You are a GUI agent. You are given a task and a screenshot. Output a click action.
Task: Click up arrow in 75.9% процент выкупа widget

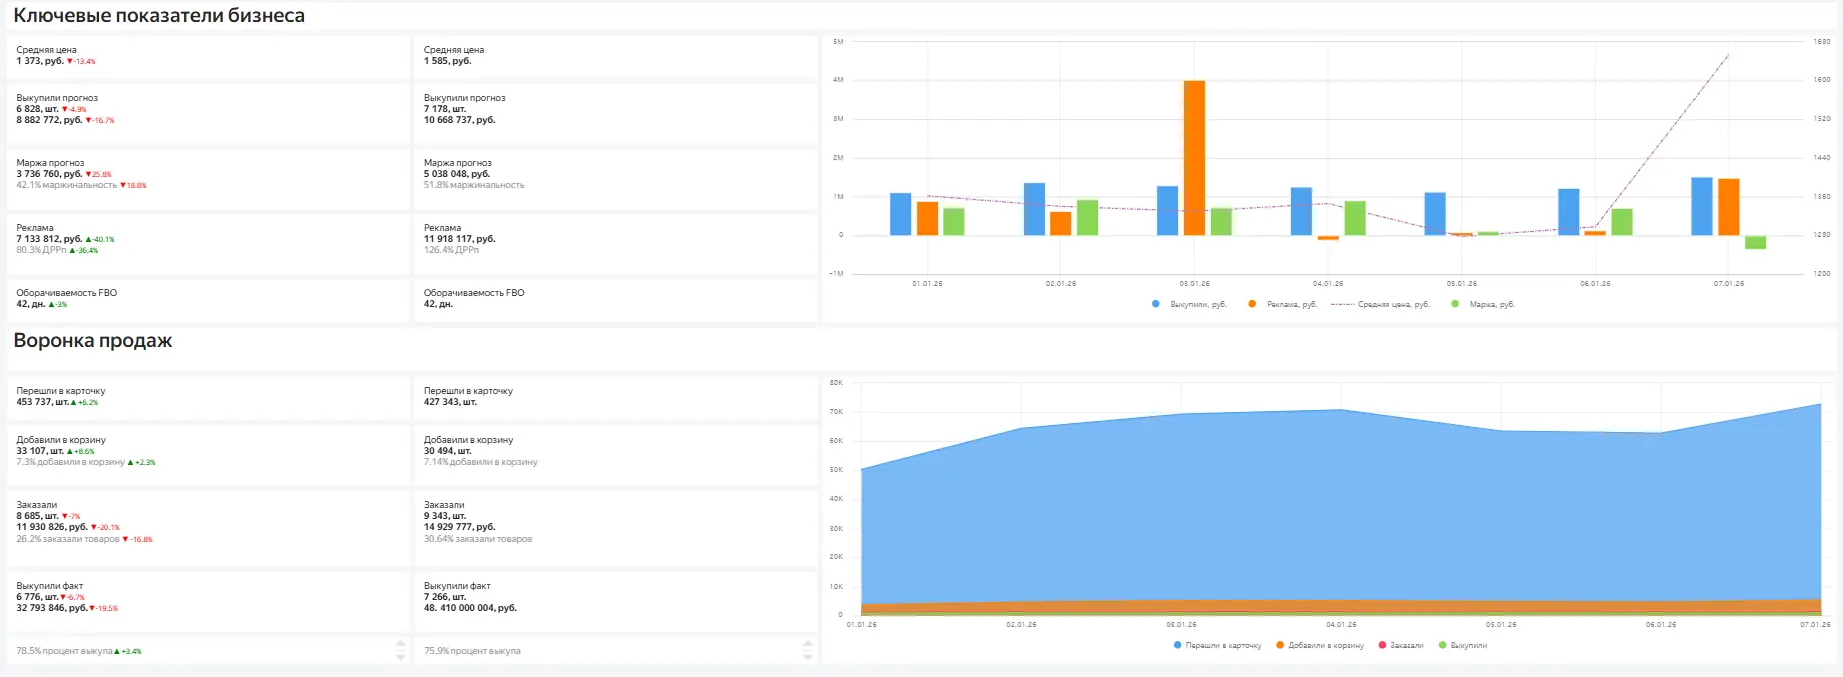(808, 643)
